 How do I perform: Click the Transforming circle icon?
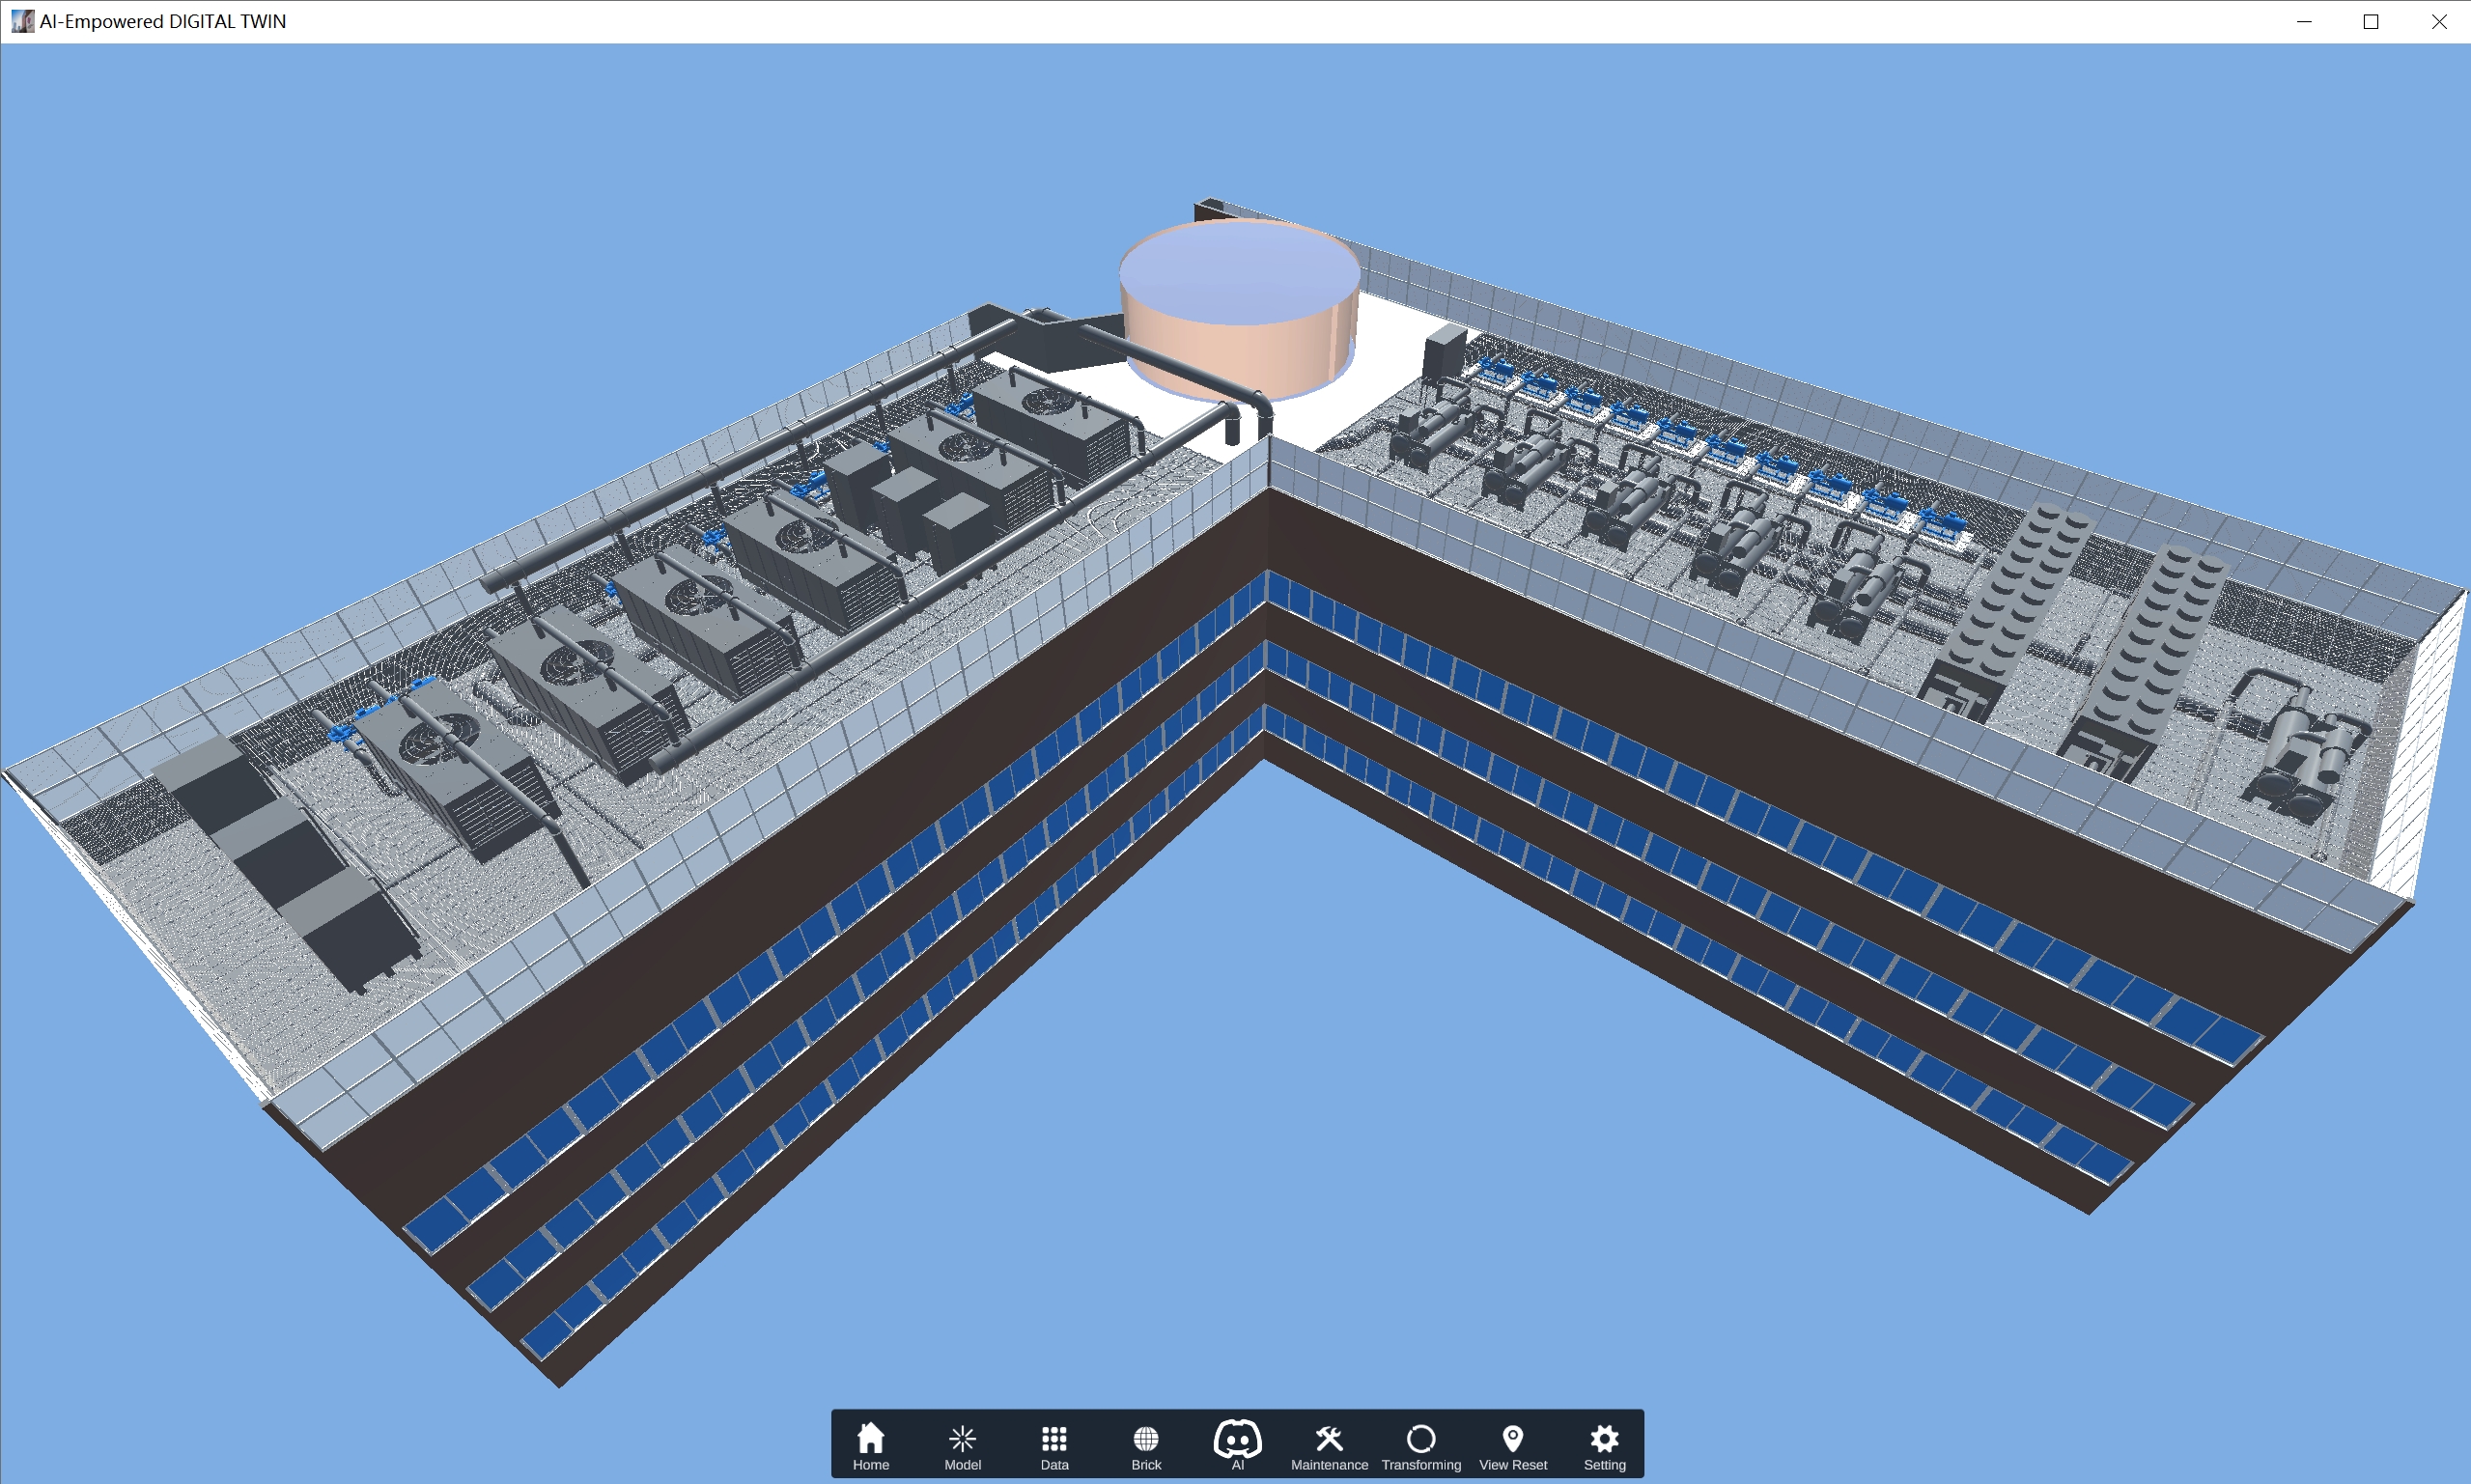click(x=1421, y=1444)
